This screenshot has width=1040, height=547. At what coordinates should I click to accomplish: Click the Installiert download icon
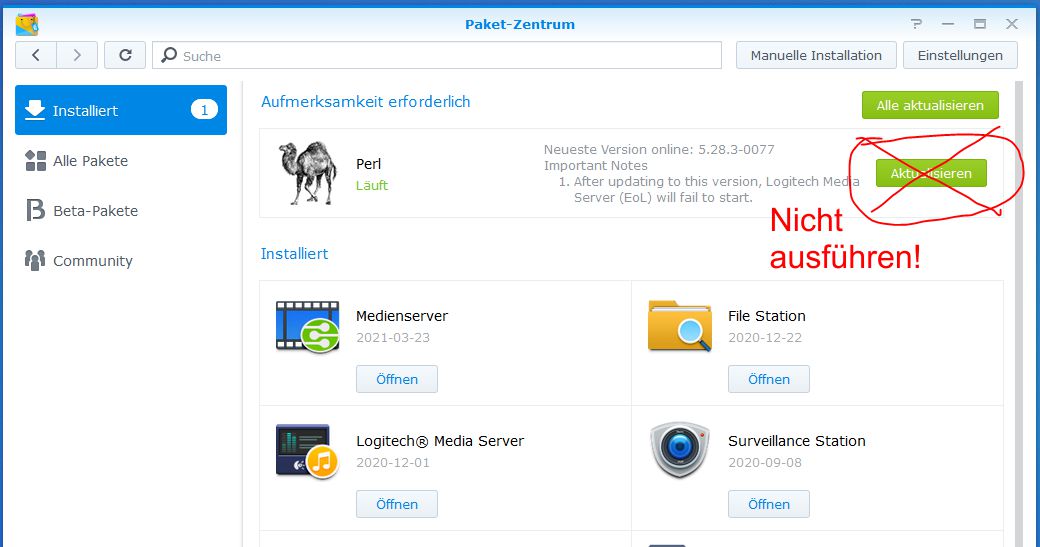[x=35, y=110]
